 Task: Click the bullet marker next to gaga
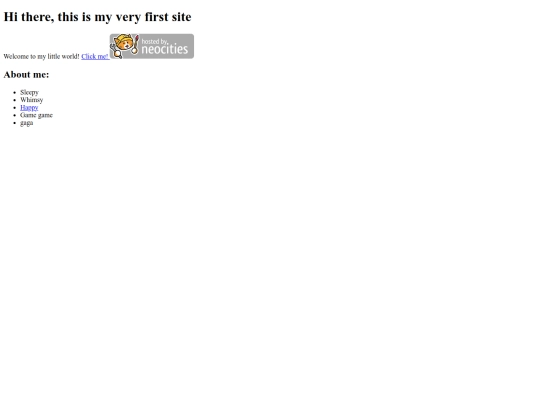pos(14,123)
